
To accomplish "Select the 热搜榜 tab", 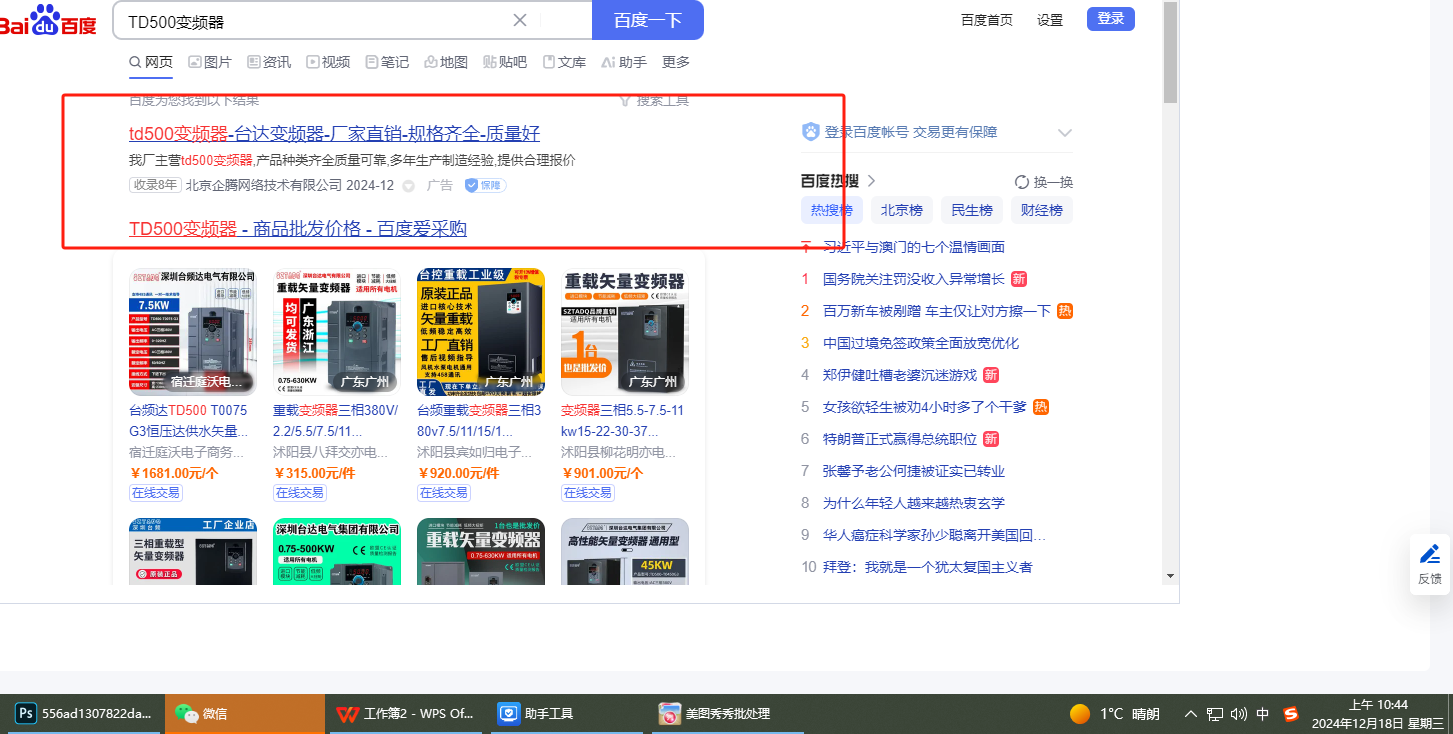I will click(832, 210).
